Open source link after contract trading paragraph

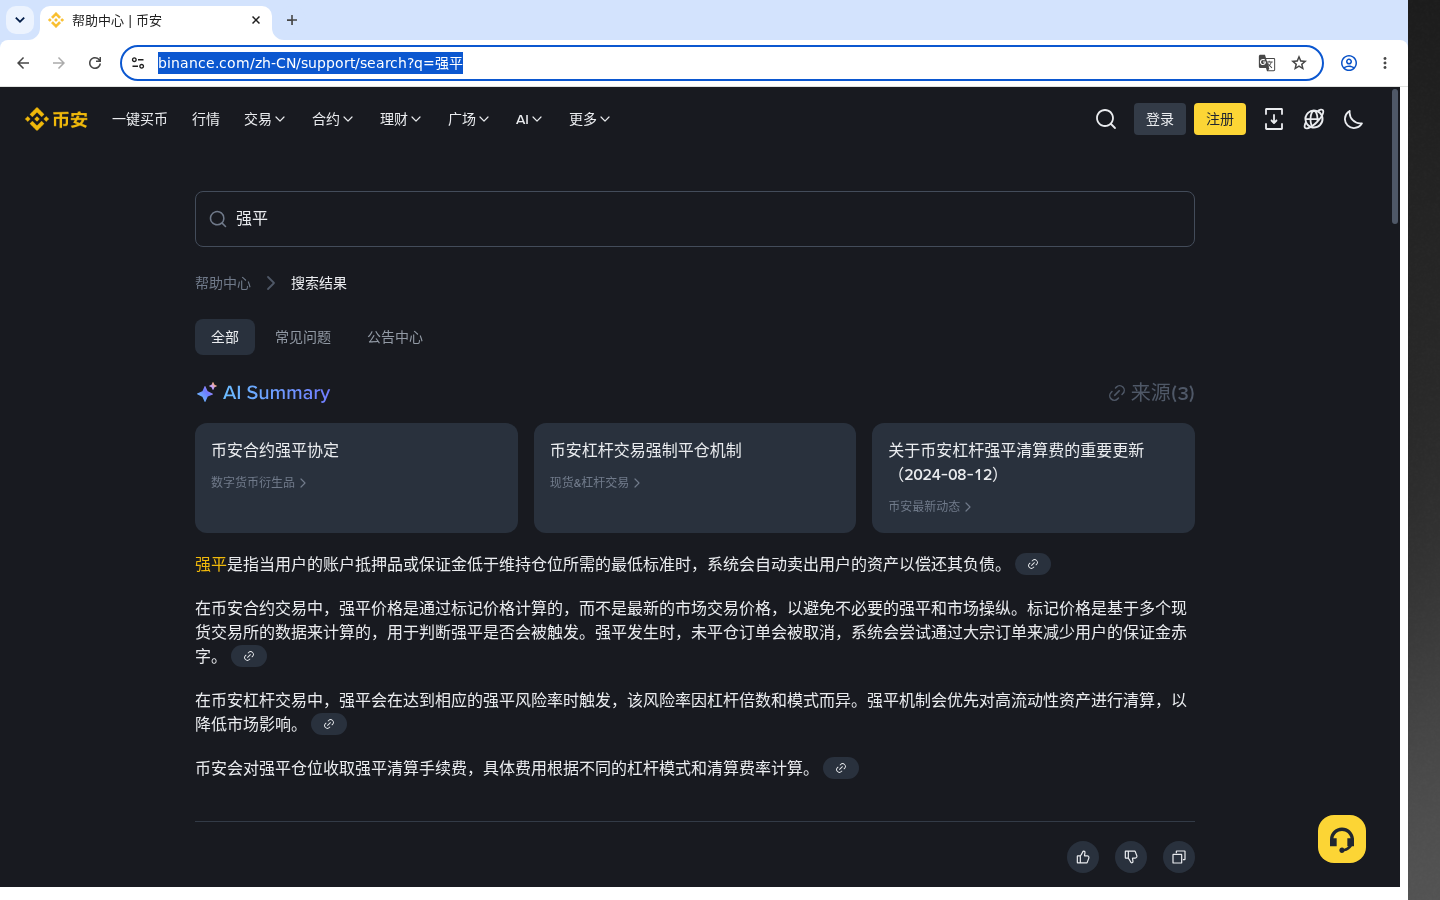[249, 656]
